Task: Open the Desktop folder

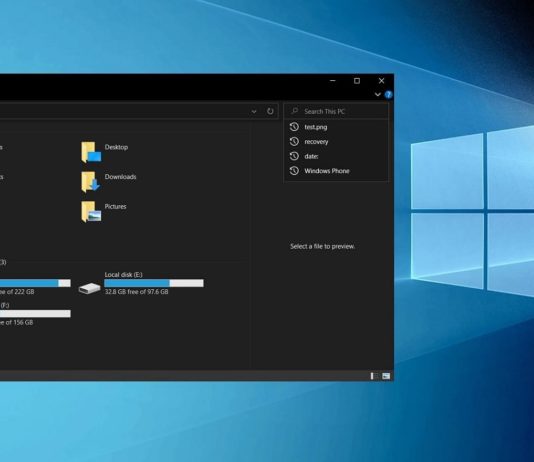Action: (x=91, y=152)
